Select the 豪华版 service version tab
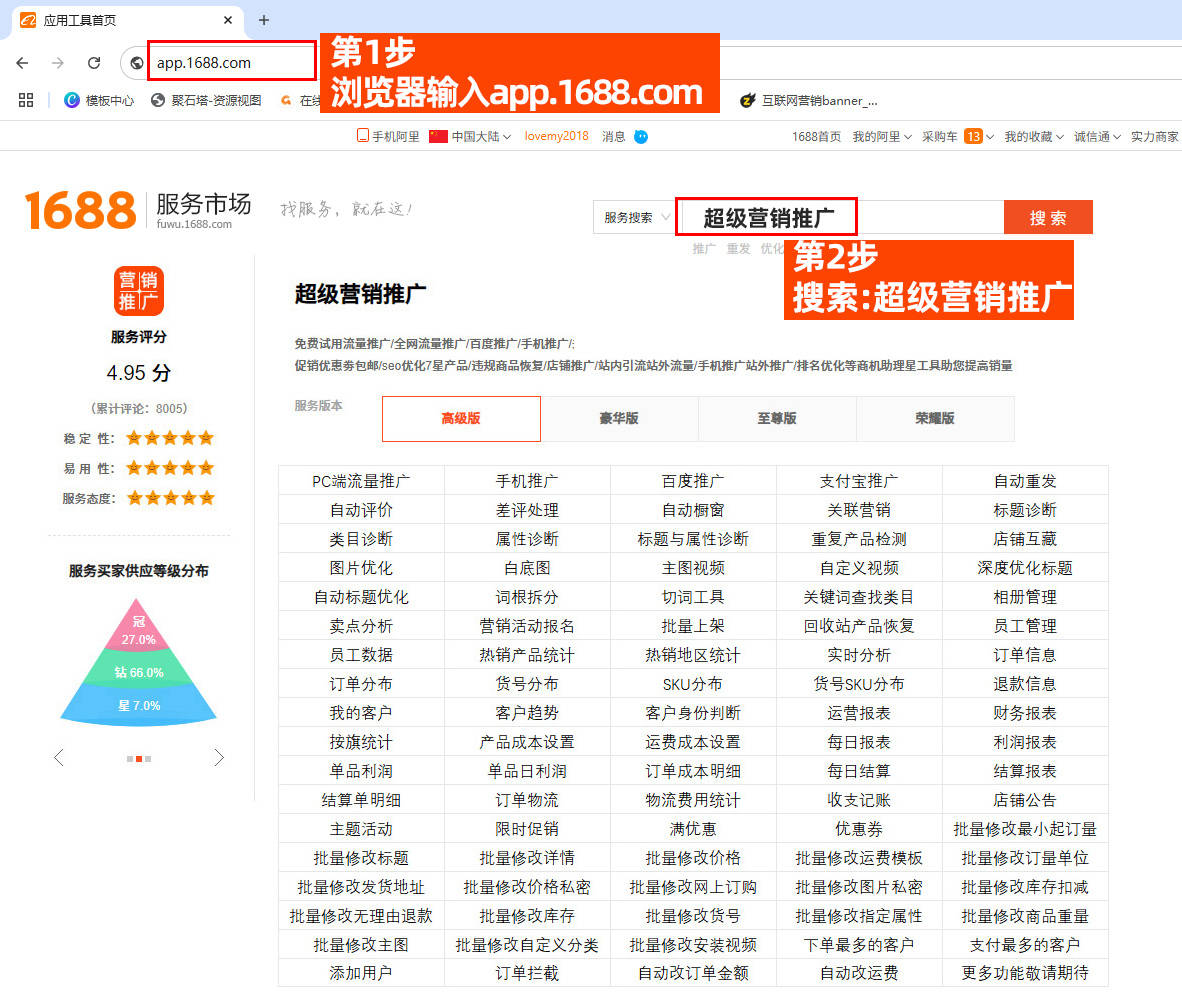Image resolution: width=1182 pixels, height=999 pixels. (x=619, y=418)
